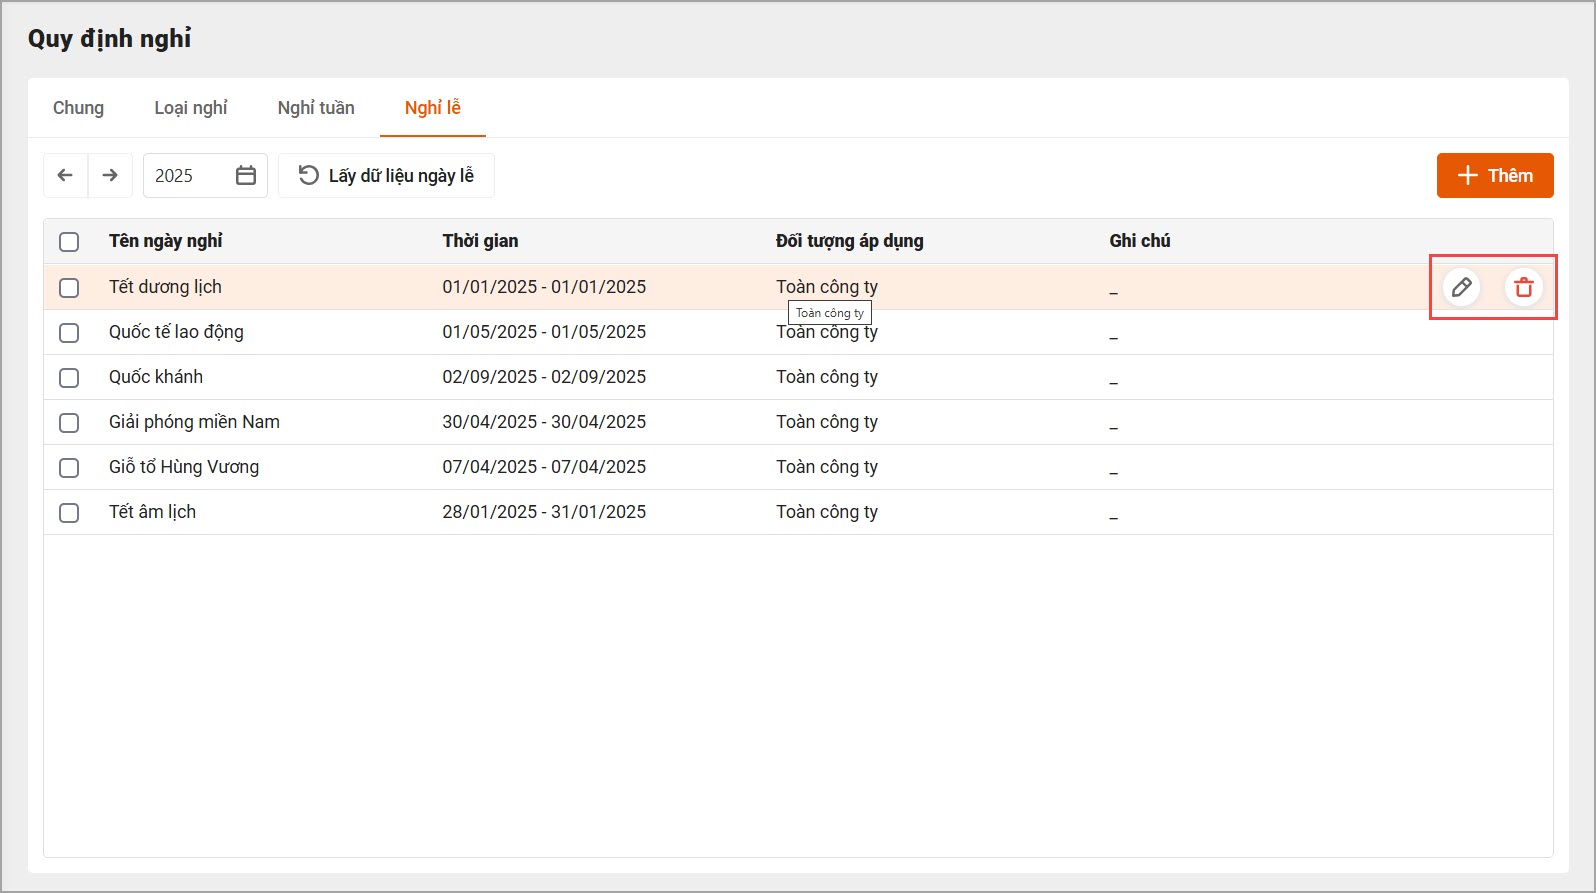Select the Nghỉ lễ tab
1596x893 pixels.
[432, 108]
